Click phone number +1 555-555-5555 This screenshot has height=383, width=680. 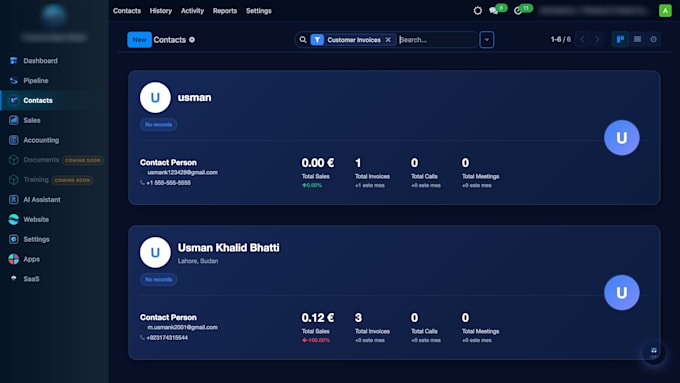point(168,183)
